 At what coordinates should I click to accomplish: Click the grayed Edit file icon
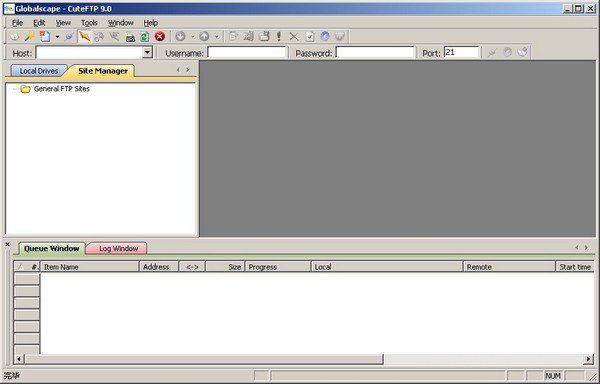233,37
